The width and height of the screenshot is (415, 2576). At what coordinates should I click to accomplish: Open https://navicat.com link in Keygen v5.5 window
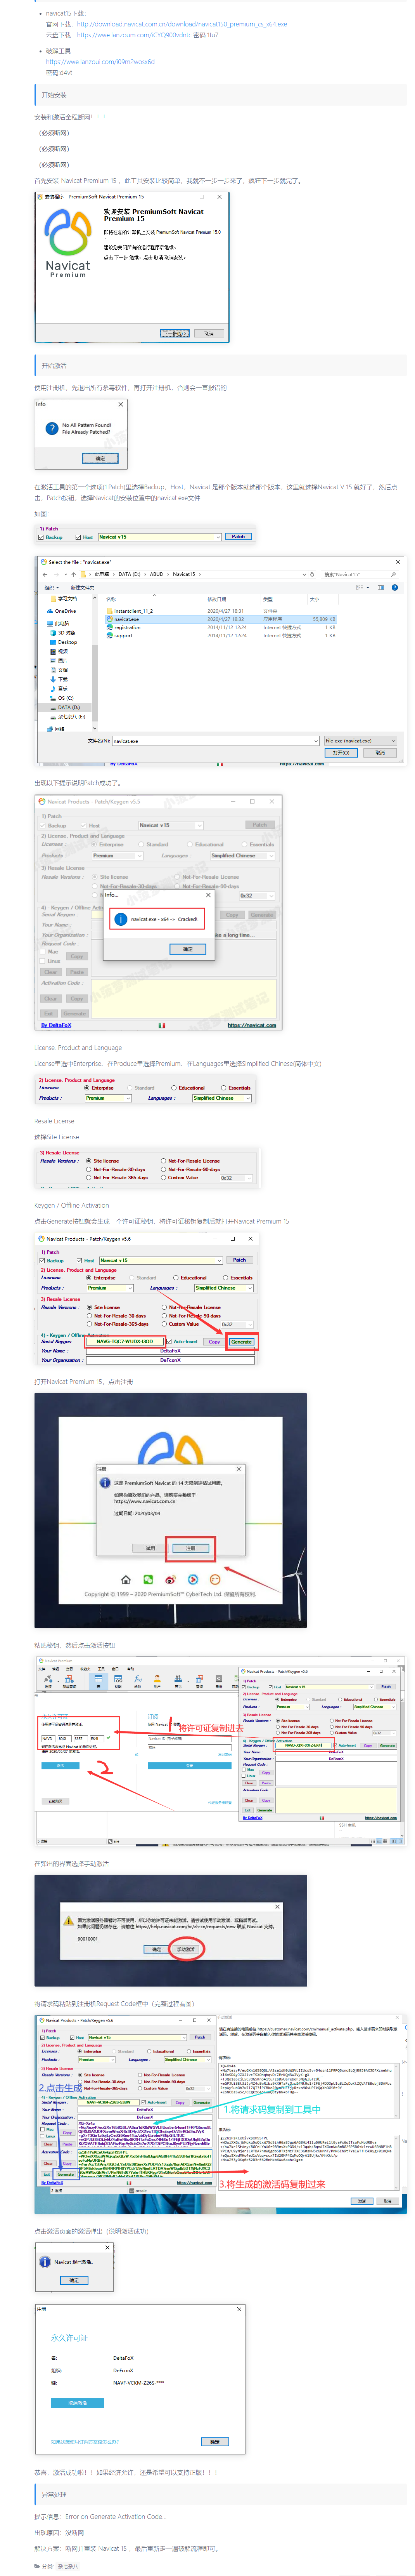pos(252,1025)
